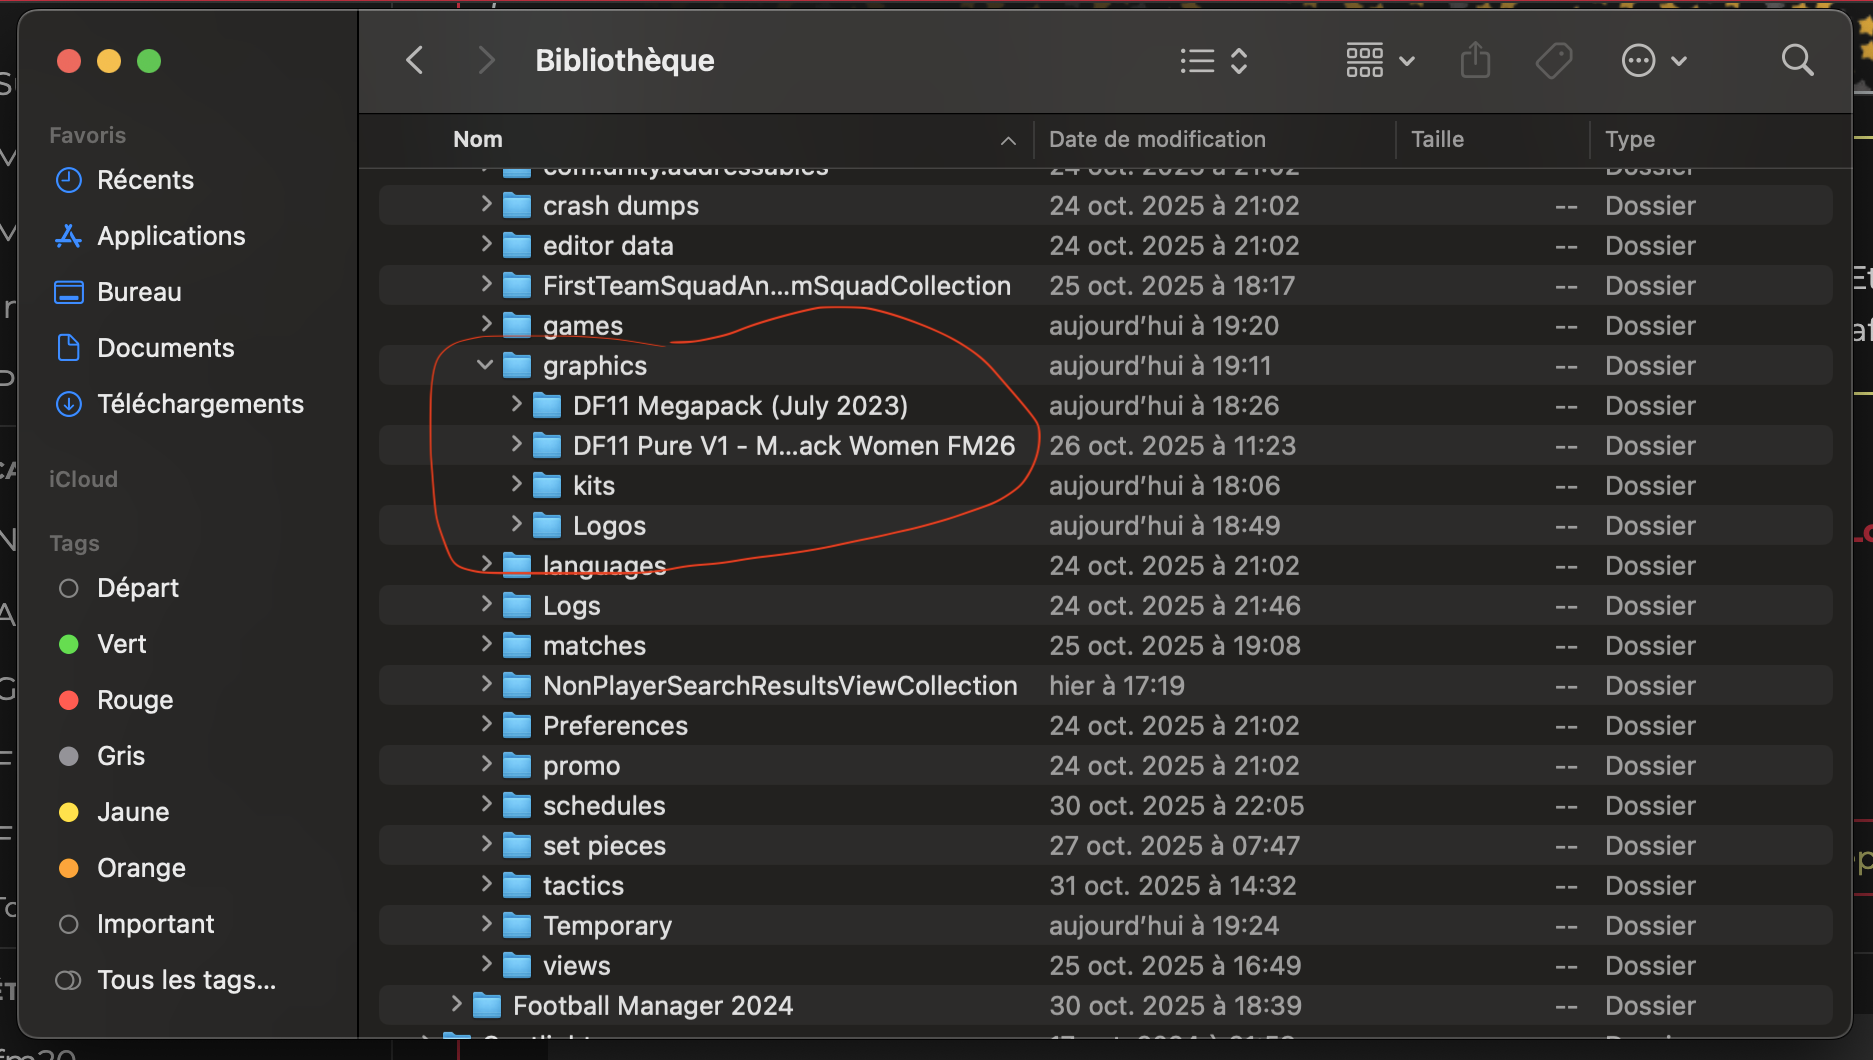
Task: Open the group-by grid dropdown
Action: click(x=1379, y=61)
